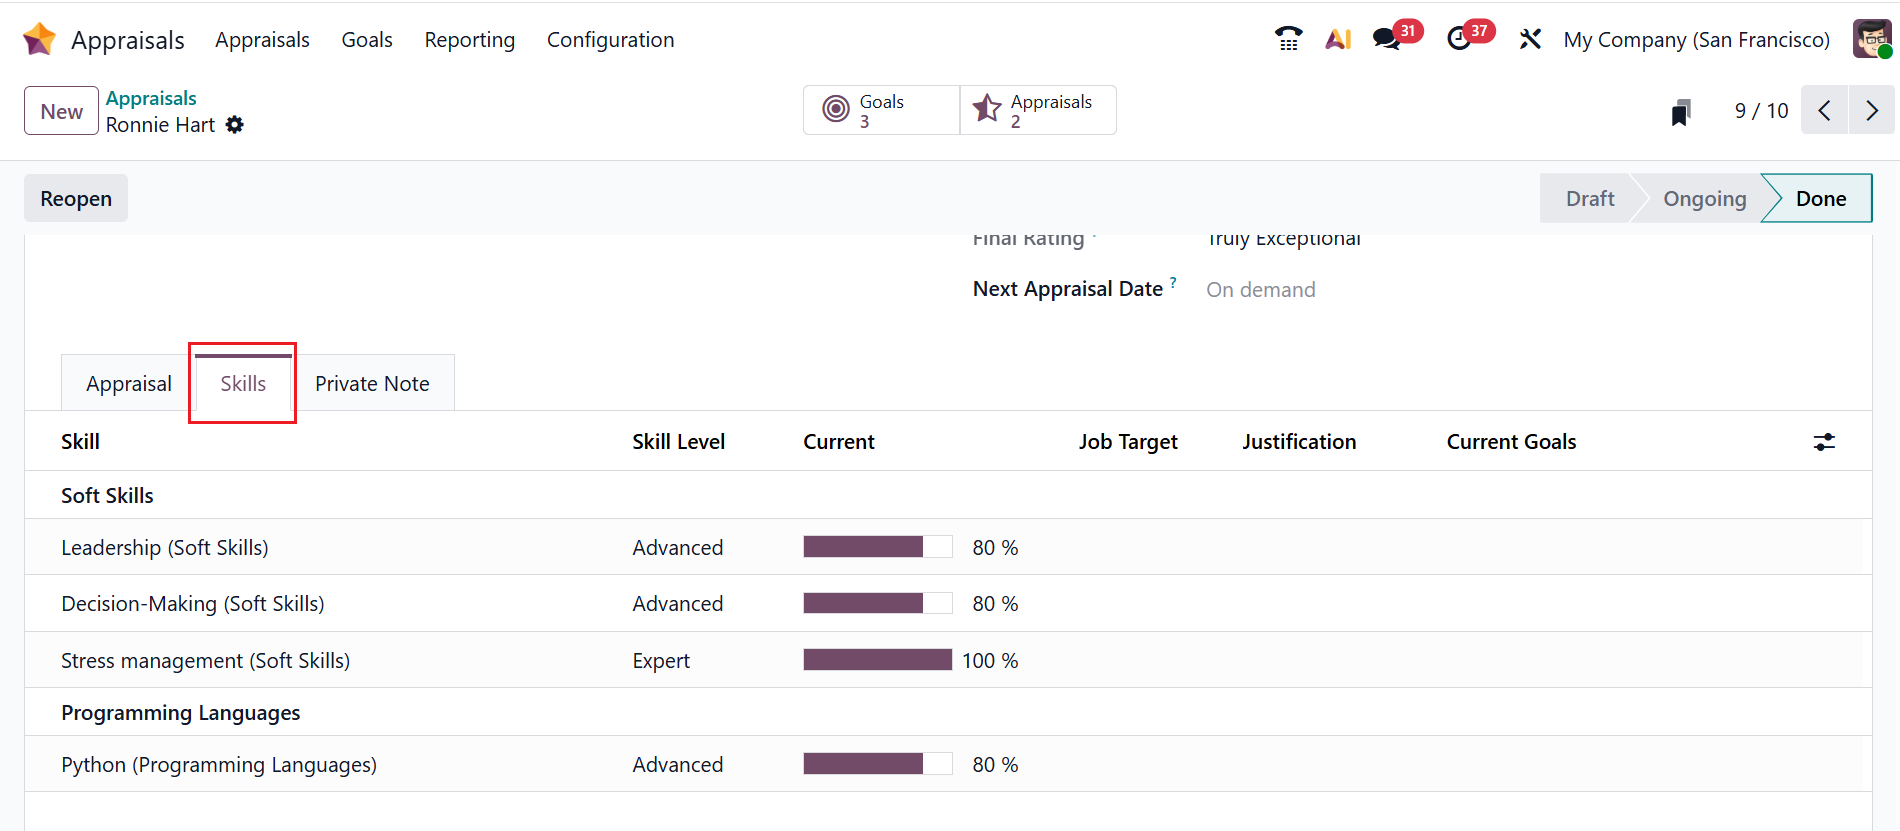Go to the next record arrow
Viewport: 1900px width, 831px height.
pyautogui.click(x=1871, y=111)
